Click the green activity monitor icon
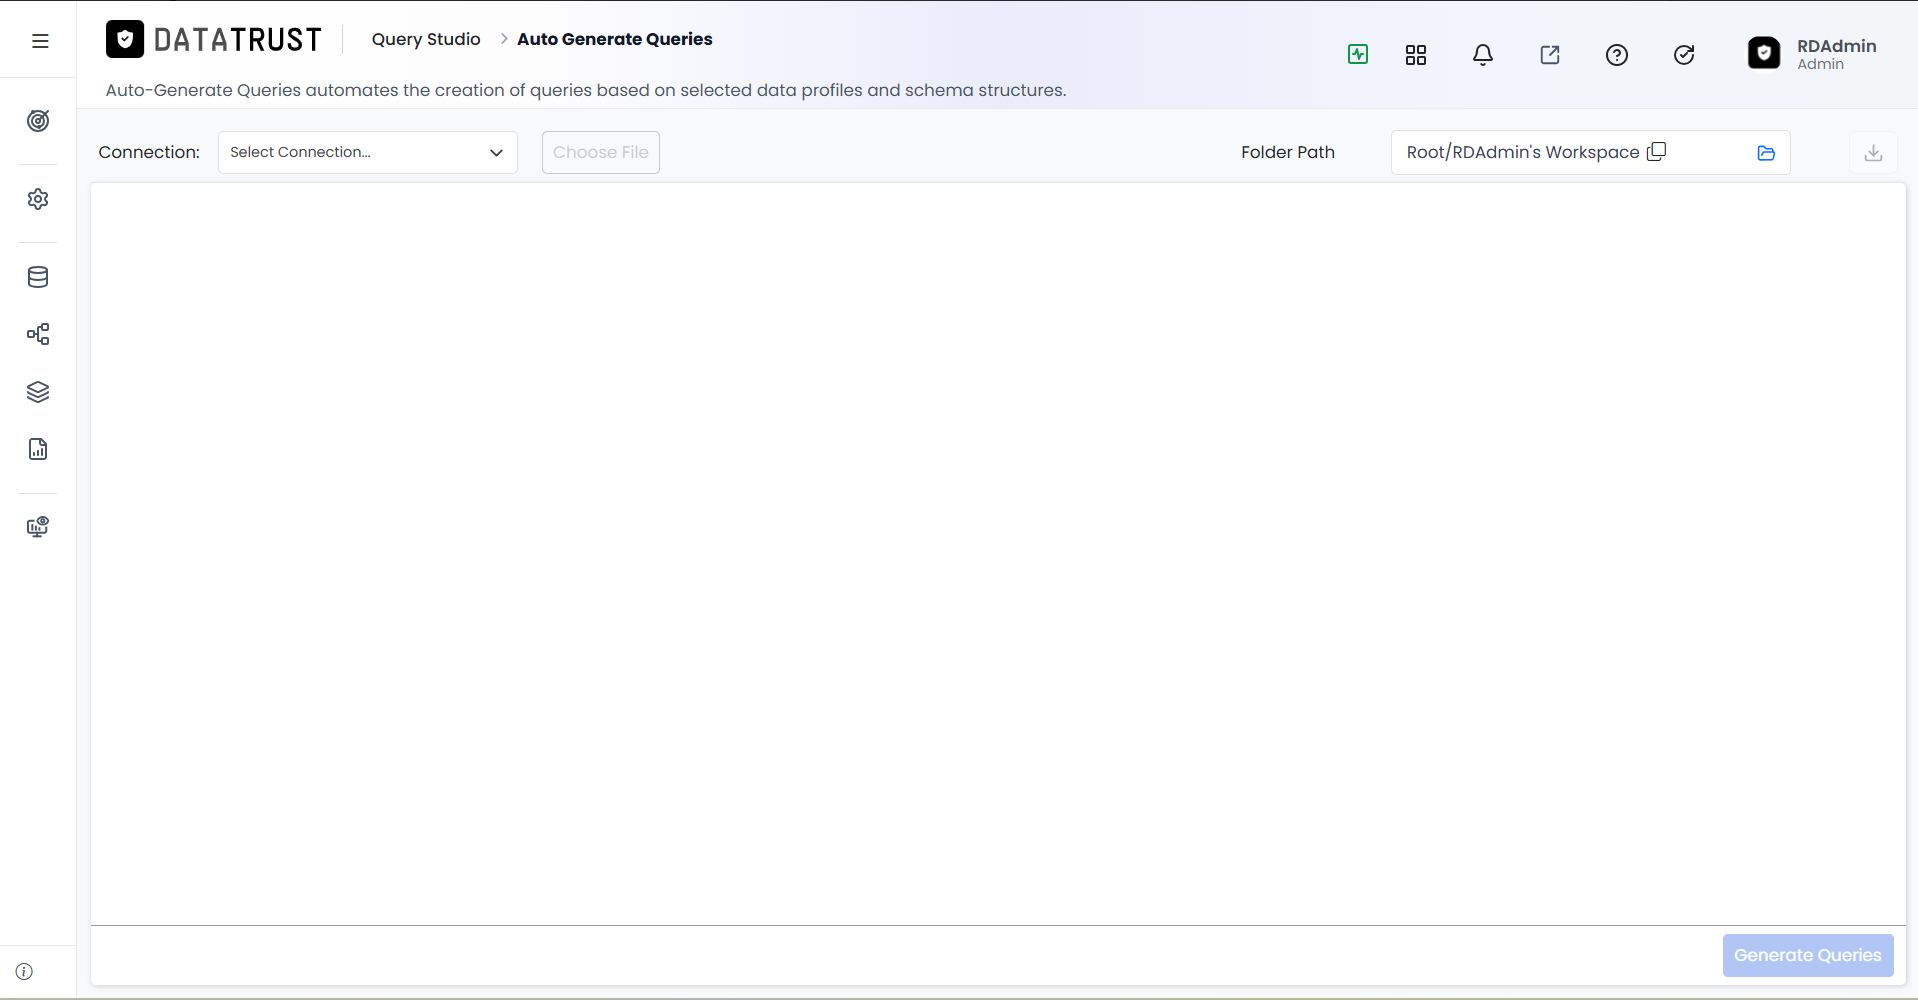Image resolution: width=1918 pixels, height=1000 pixels. 1358,55
